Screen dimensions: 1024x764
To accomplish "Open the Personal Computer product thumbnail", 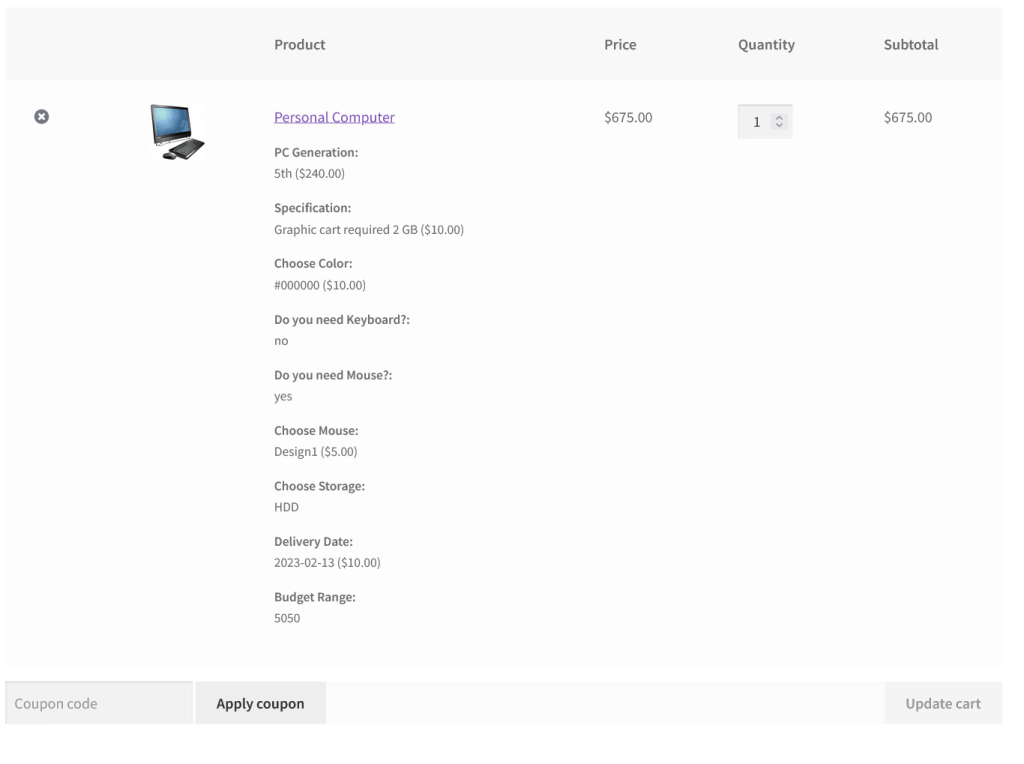I will coord(177,132).
